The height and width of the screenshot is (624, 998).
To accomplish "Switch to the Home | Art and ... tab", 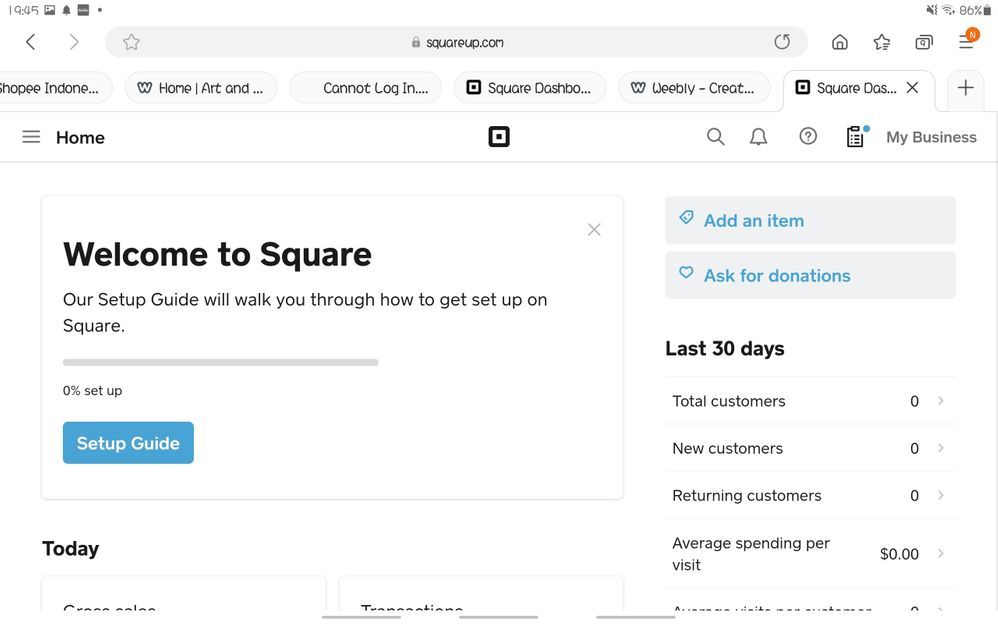I will pyautogui.click(x=201, y=88).
